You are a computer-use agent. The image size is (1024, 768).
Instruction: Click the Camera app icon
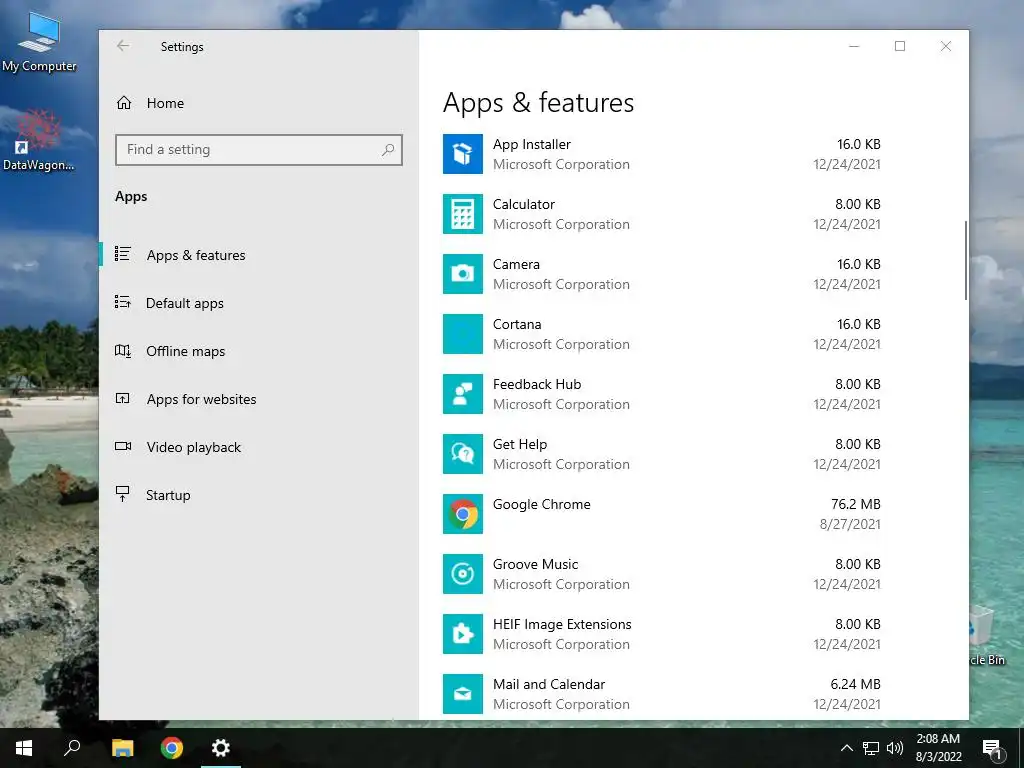(x=462, y=274)
